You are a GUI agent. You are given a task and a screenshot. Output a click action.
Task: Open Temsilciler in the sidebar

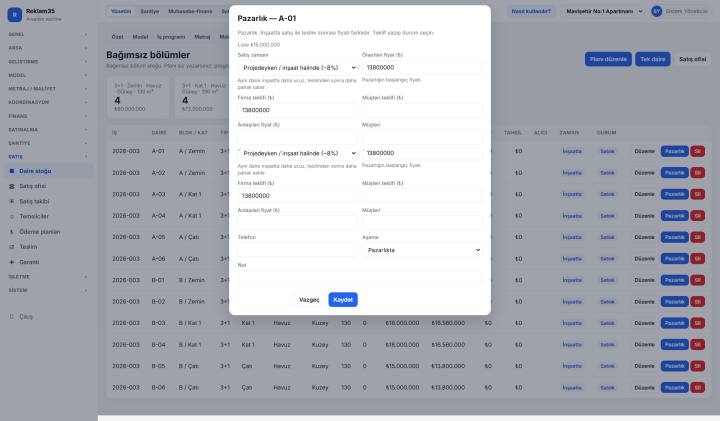tap(34, 216)
